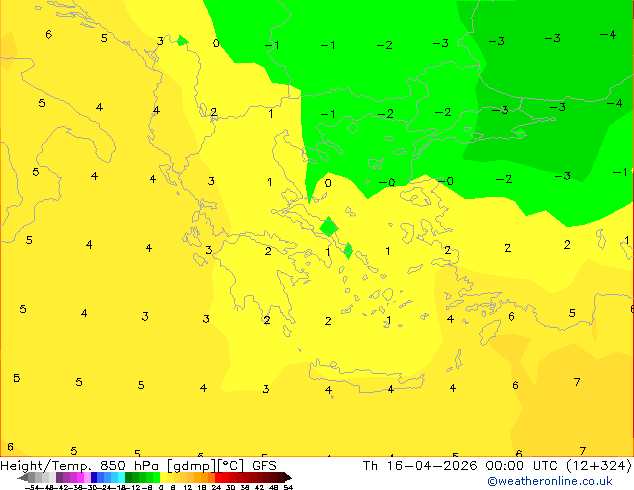
Task: Click the "Height/Temp." title text
Action: point(47,465)
